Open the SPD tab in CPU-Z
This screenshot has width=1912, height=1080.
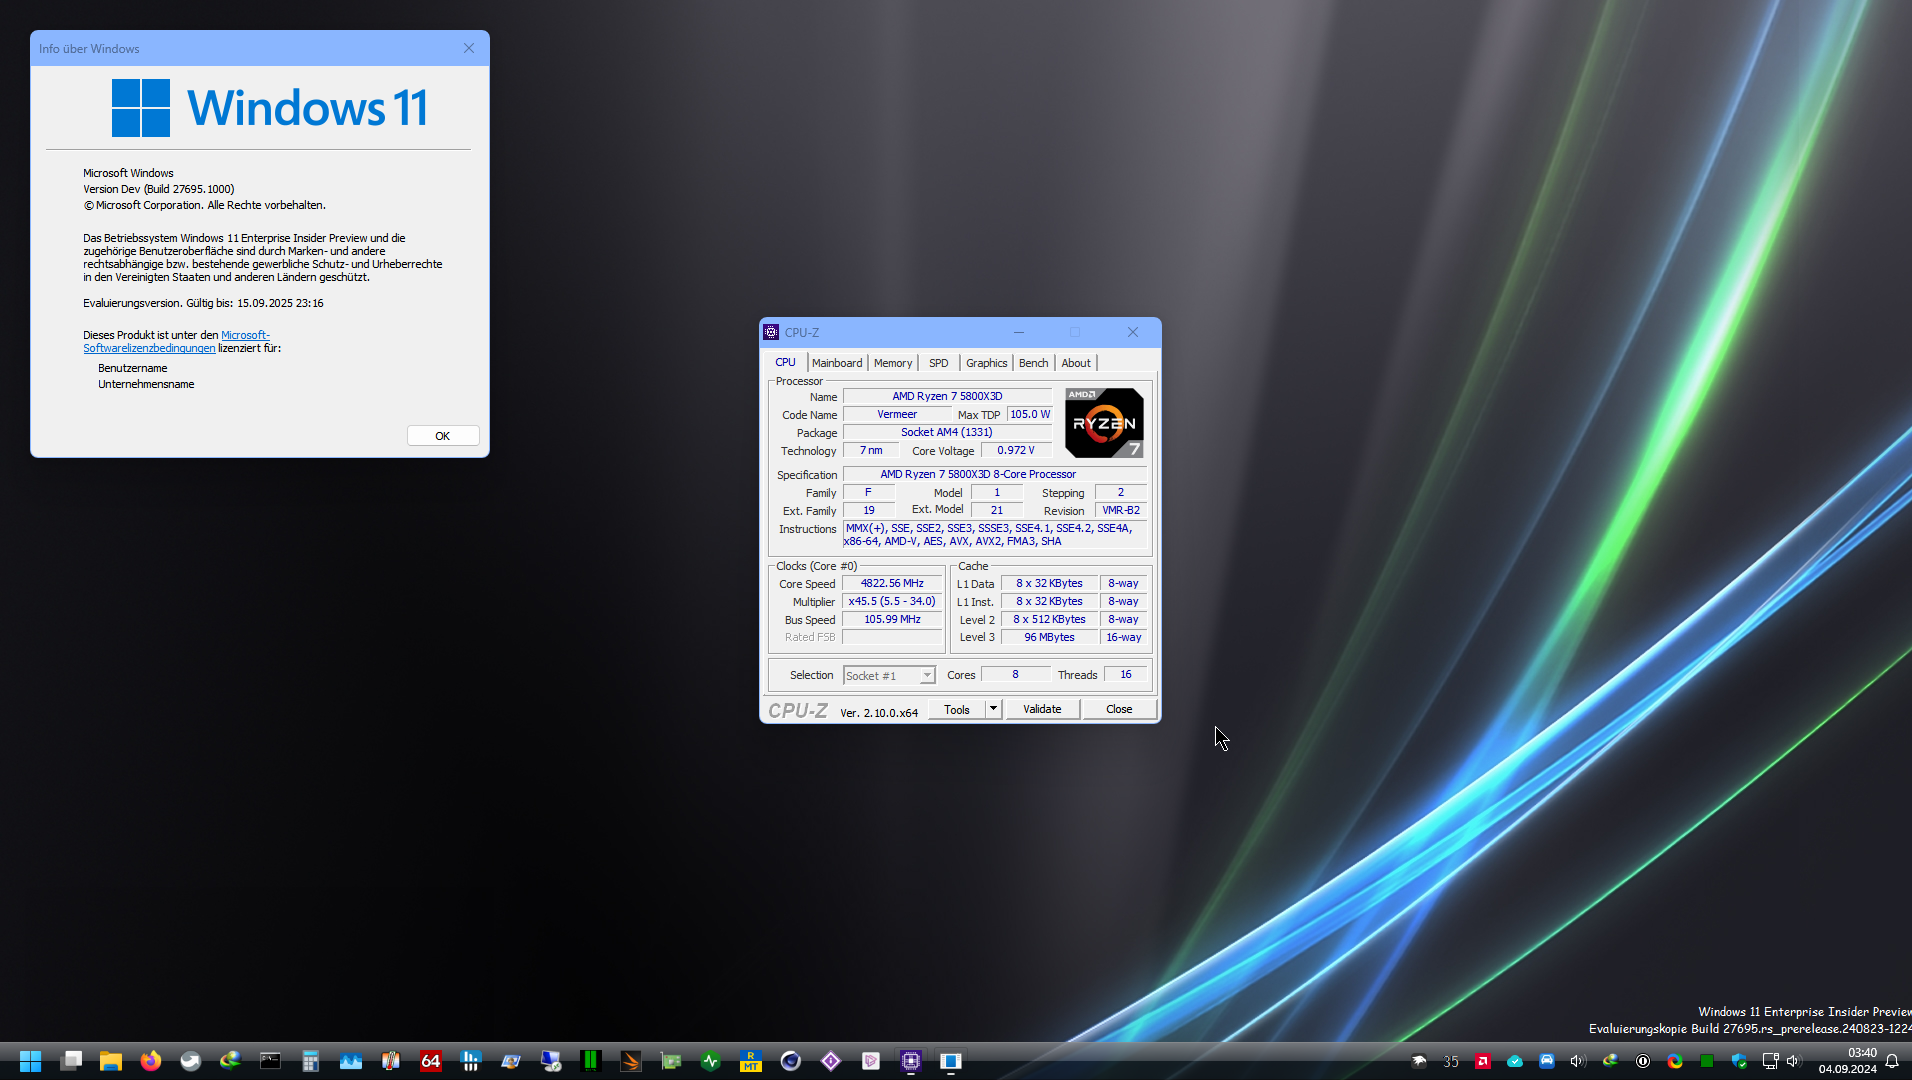(938, 363)
